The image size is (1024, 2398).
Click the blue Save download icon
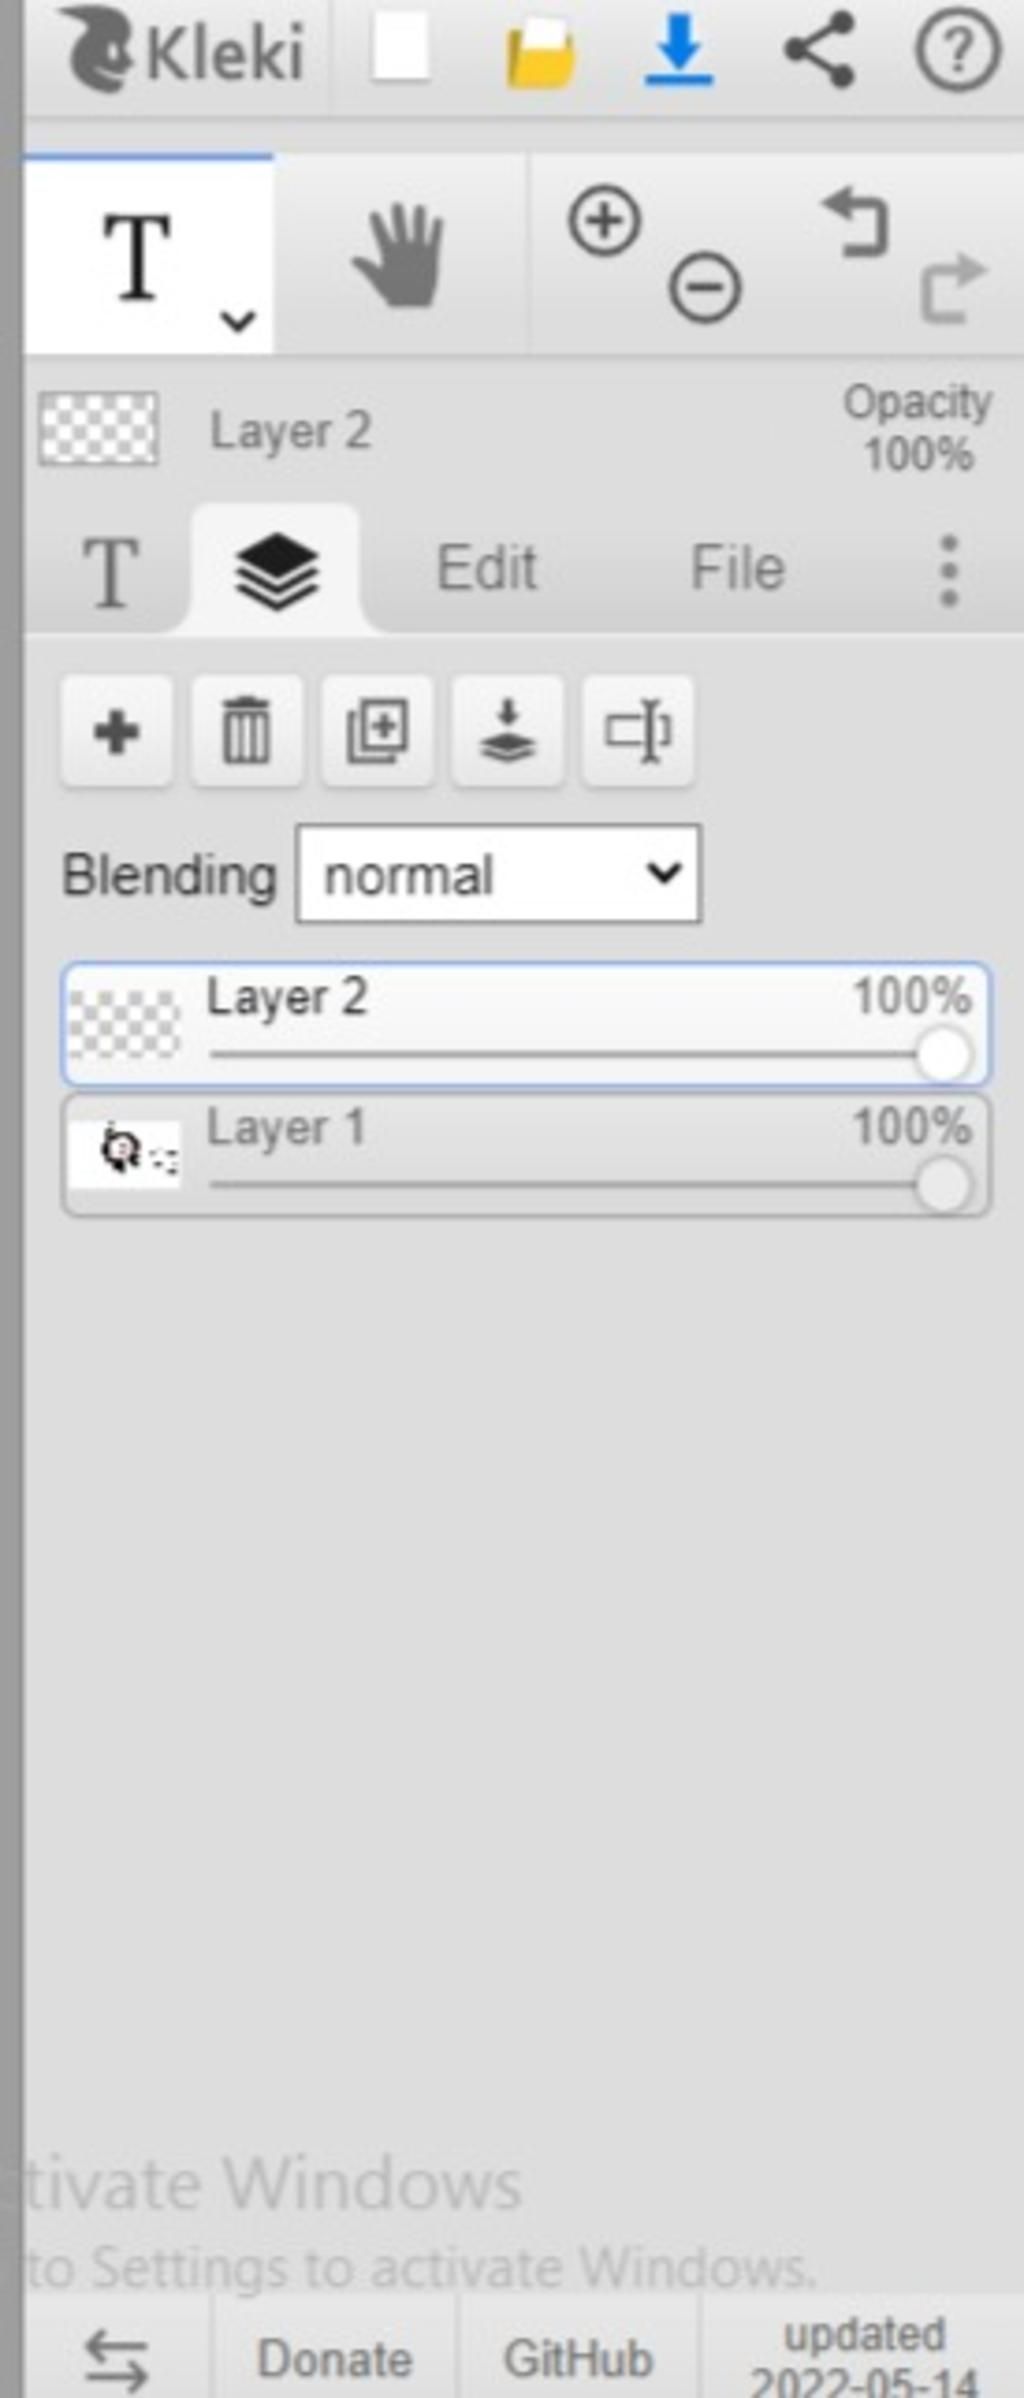coord(679,50)
